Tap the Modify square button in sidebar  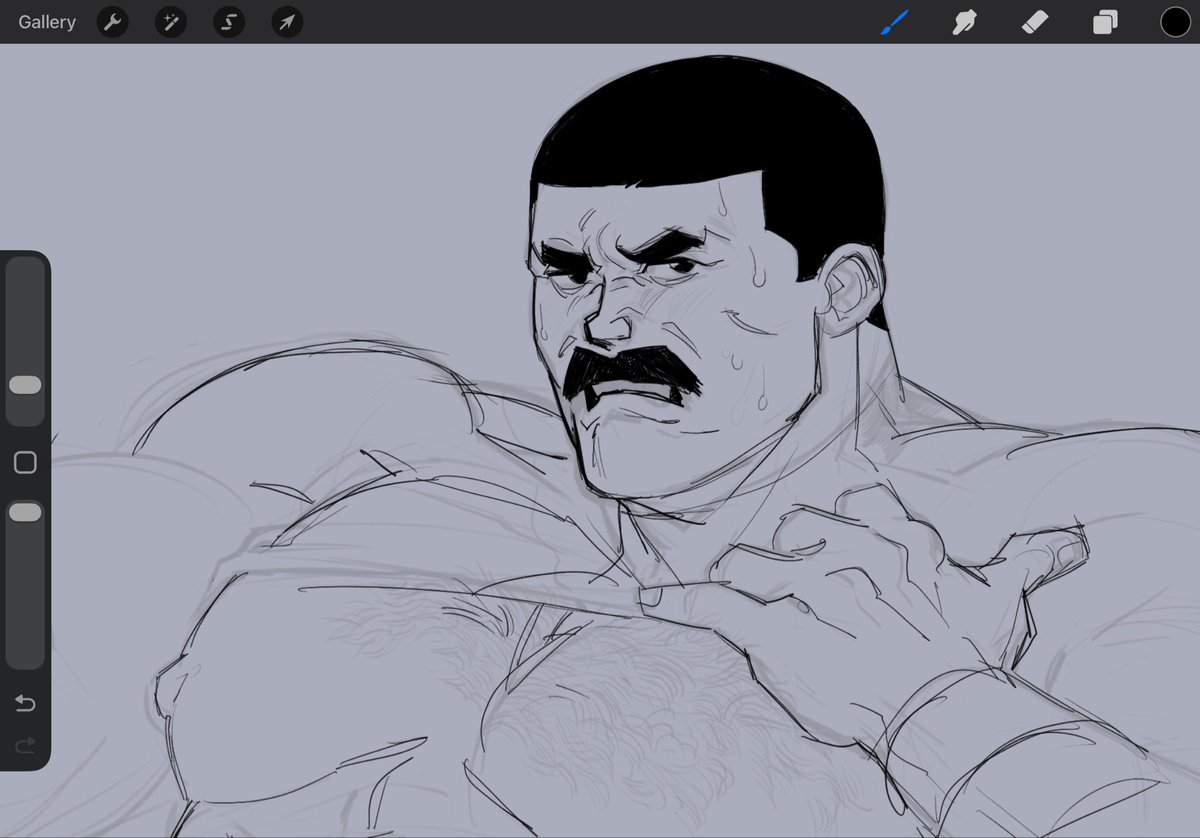point(25,462)
